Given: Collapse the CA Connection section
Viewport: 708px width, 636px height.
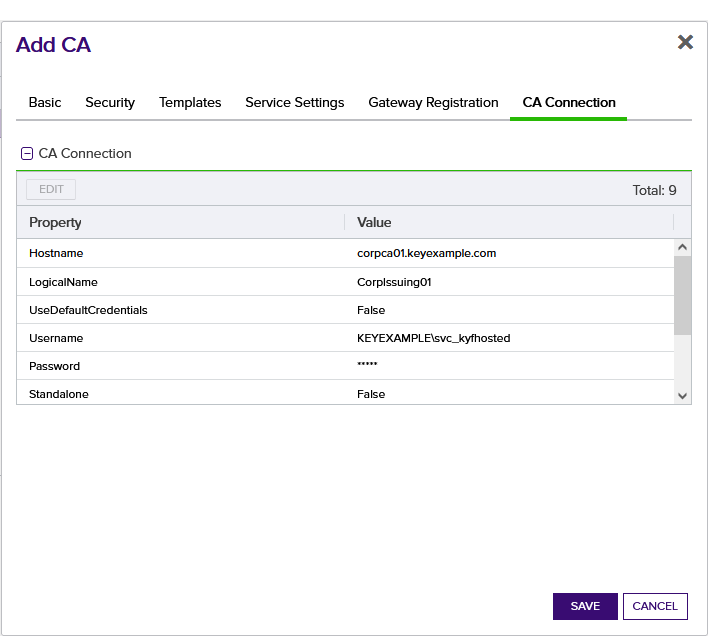Looking at the screenshot, I should pyautogui.click(x=27, y=153).
